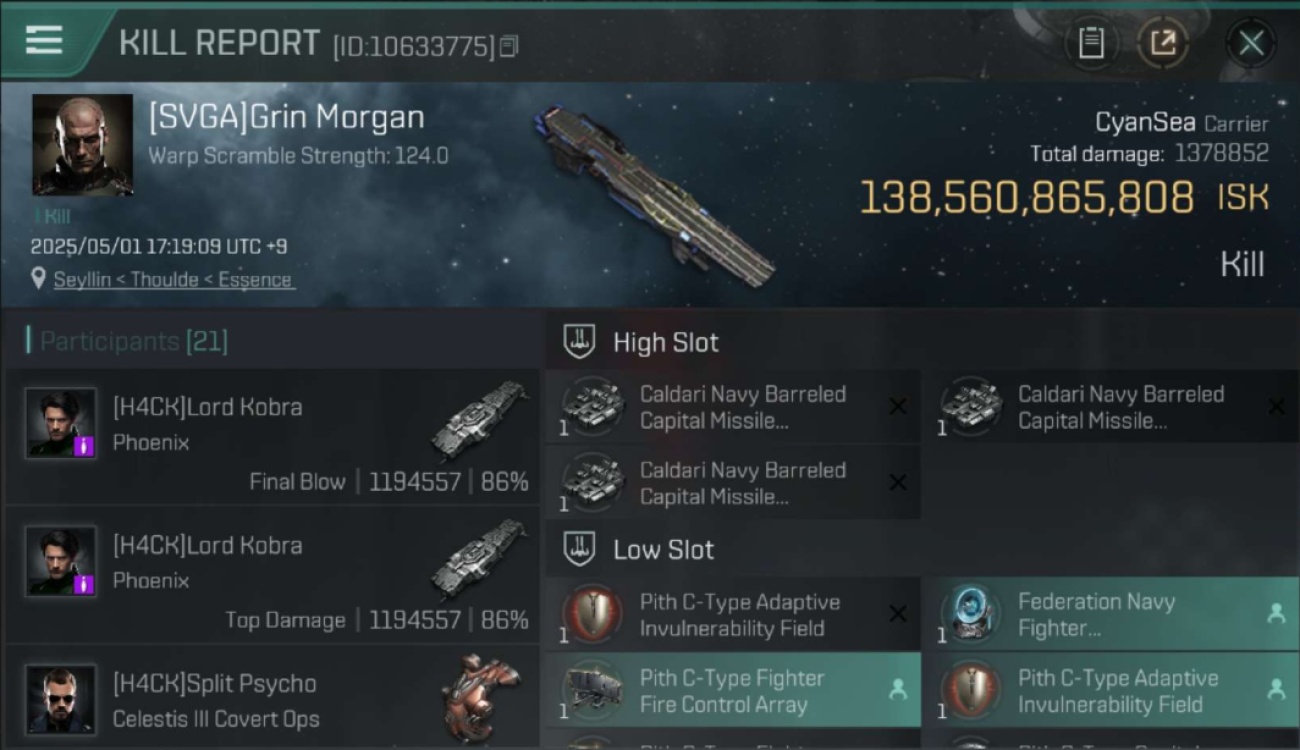Click the Celestis III Covert Ops ship icon
Screen dimensions: 1300x750
(481, 698)
